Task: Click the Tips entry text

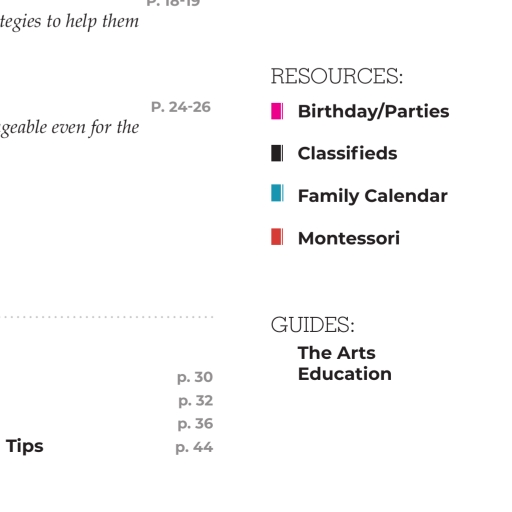Action: click(x=25, y=446)
